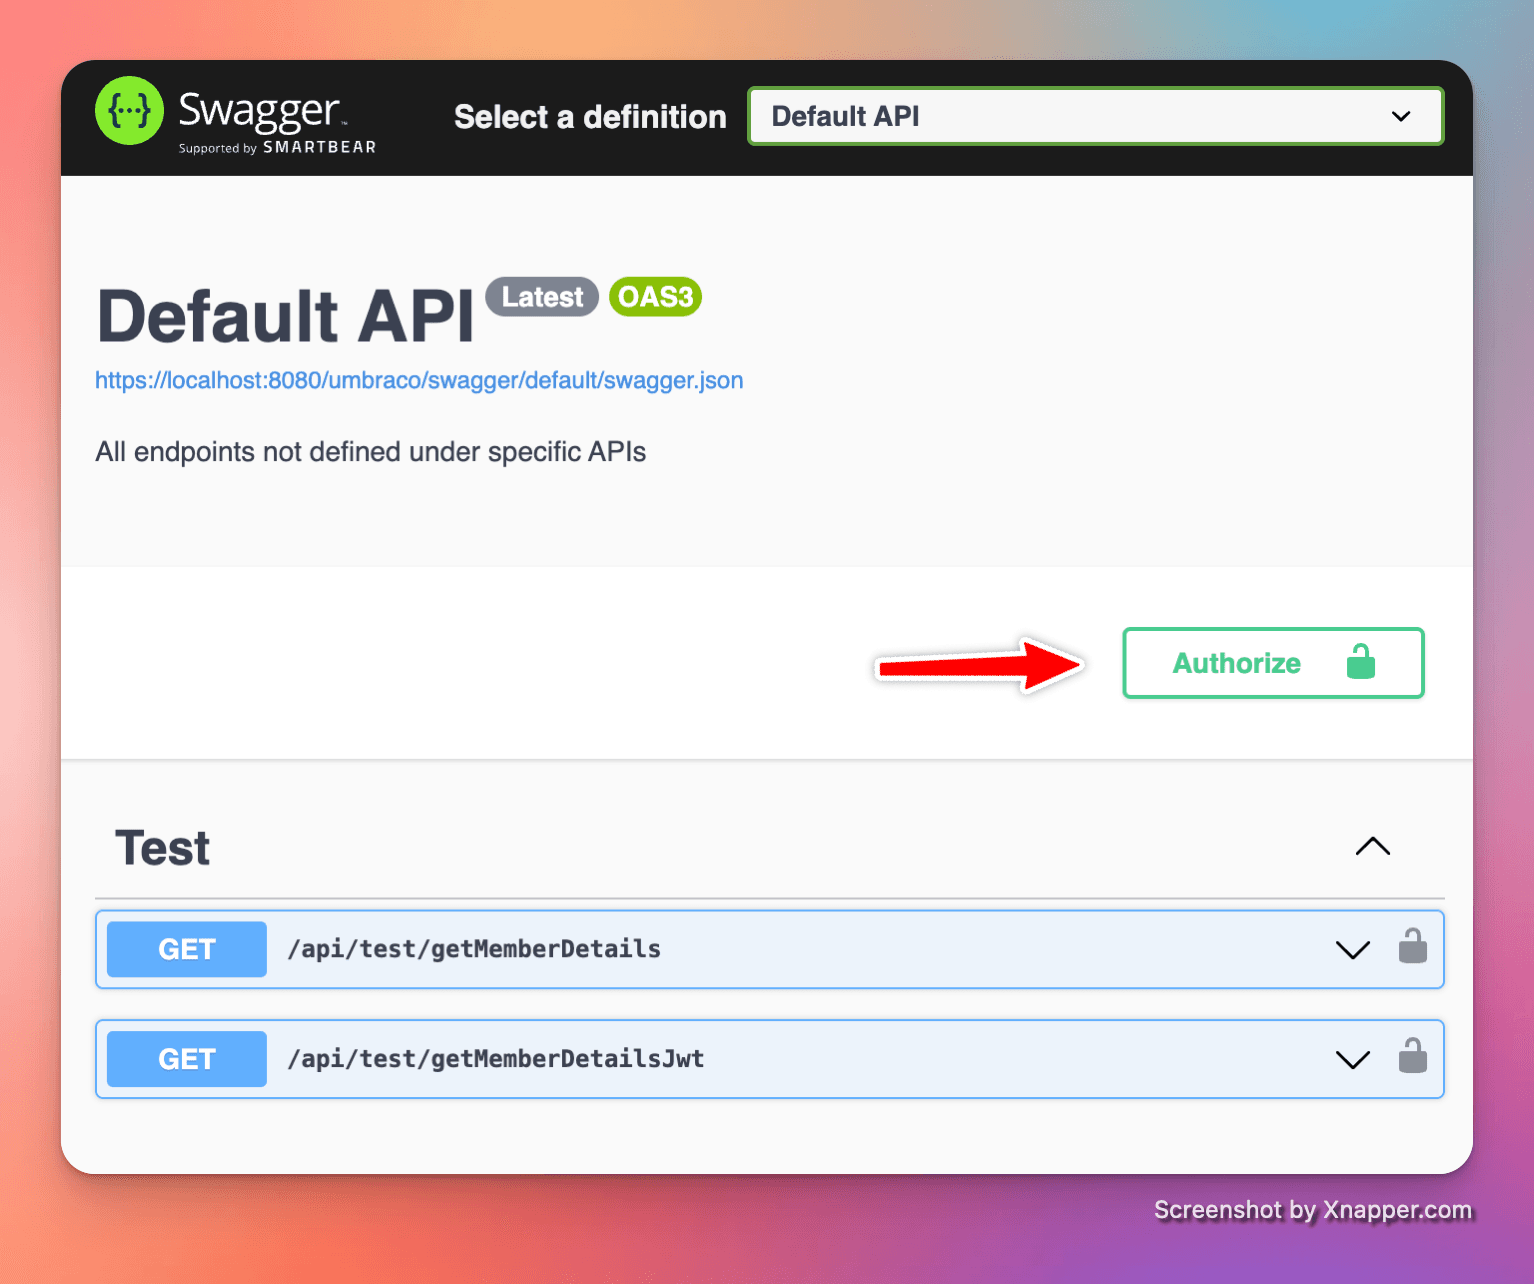
Task: Click the getMemberDetails endpoint path row
Action: click(x=475, y=949)
